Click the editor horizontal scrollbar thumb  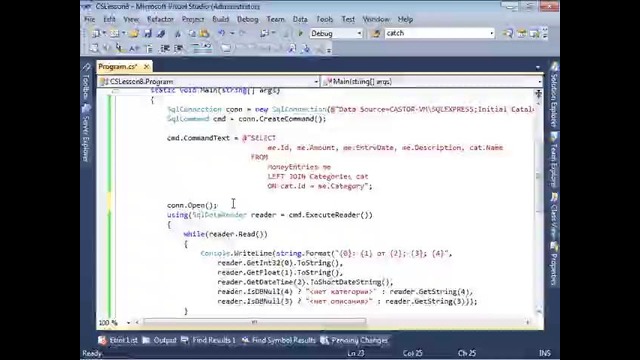(x=254, y=322)
